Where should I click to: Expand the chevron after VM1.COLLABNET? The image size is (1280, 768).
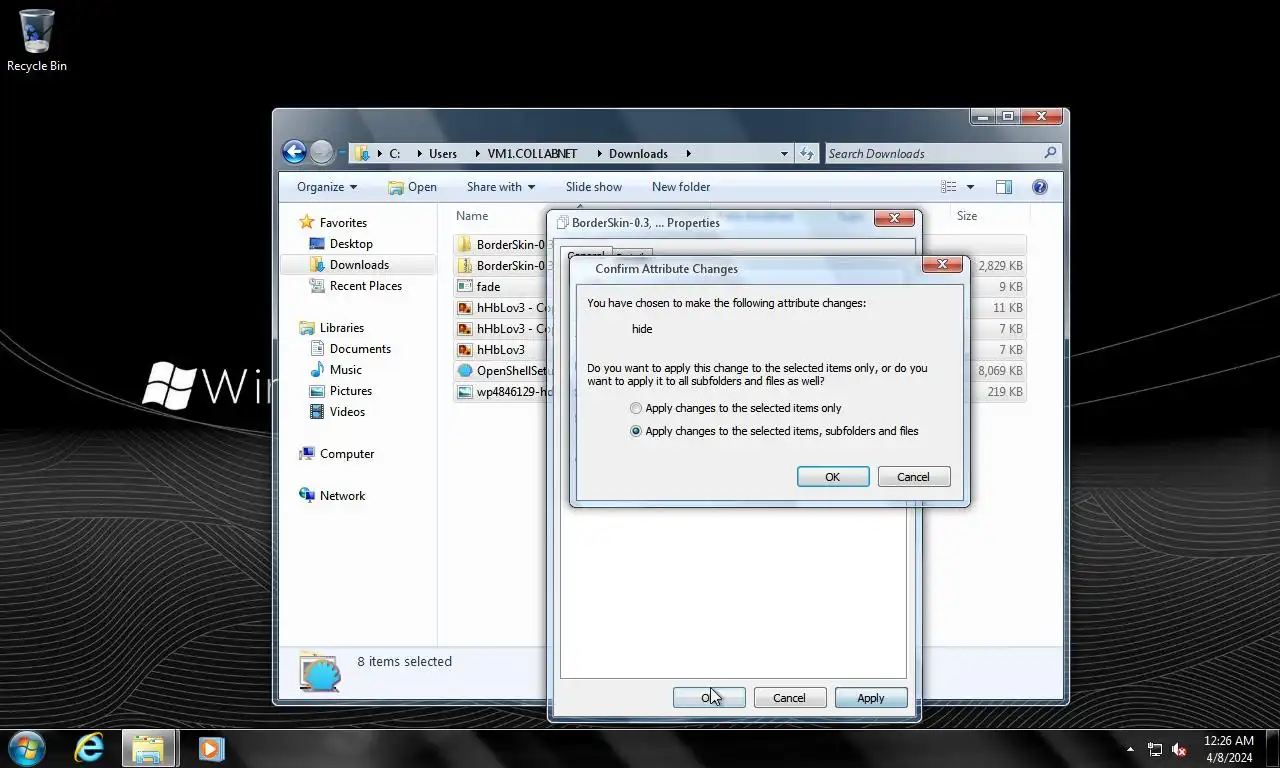coord(598,153)
